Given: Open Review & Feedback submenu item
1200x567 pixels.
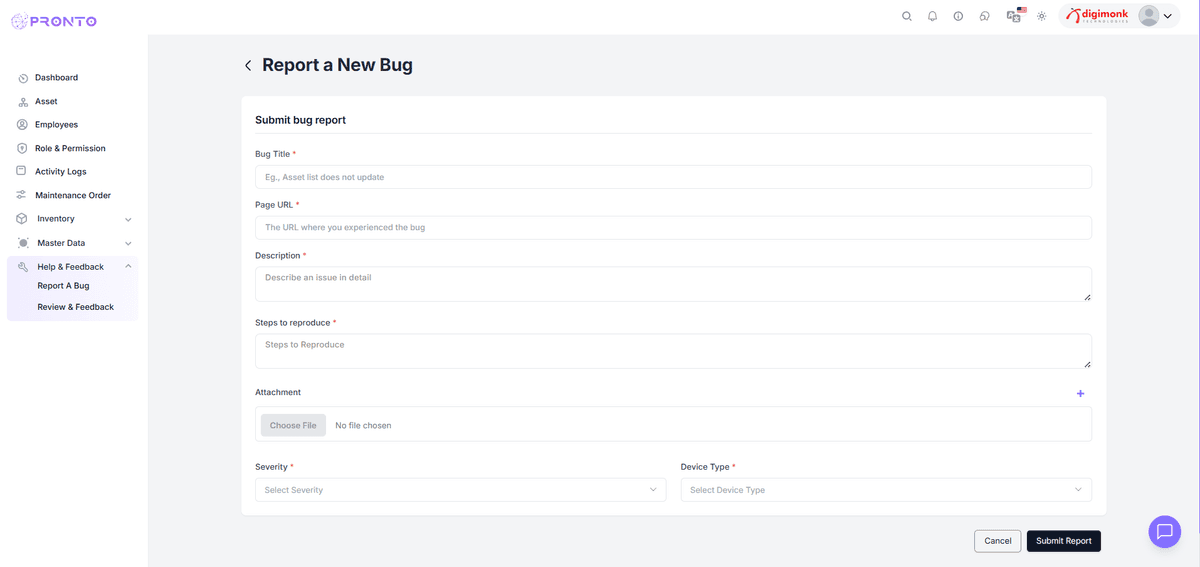Looking at the screenshot, I should point(76,307).
